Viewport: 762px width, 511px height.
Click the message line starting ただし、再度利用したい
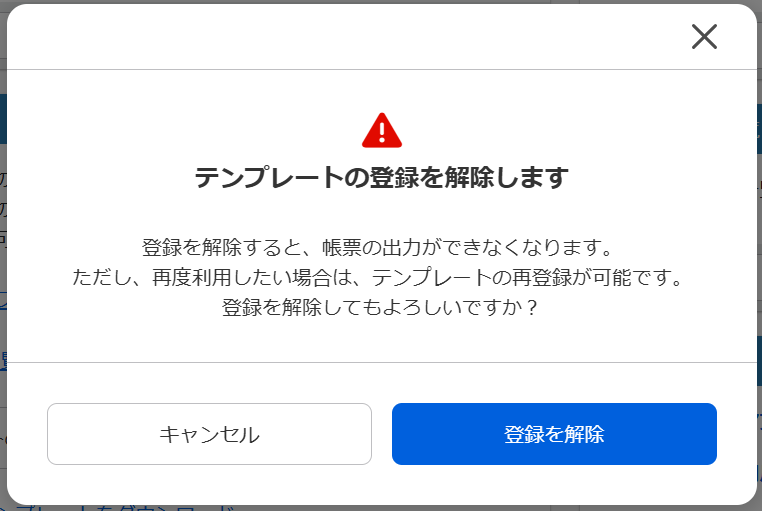coord(378,277)
